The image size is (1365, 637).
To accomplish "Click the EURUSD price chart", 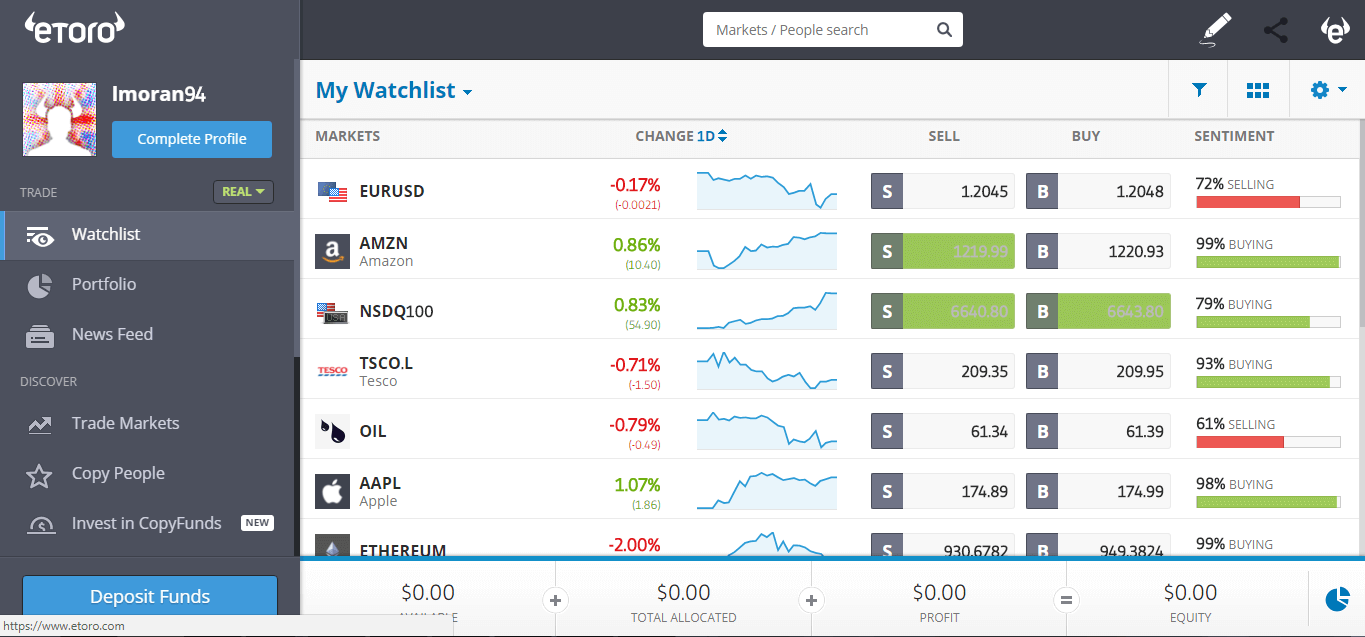I will tap(767, 190).
